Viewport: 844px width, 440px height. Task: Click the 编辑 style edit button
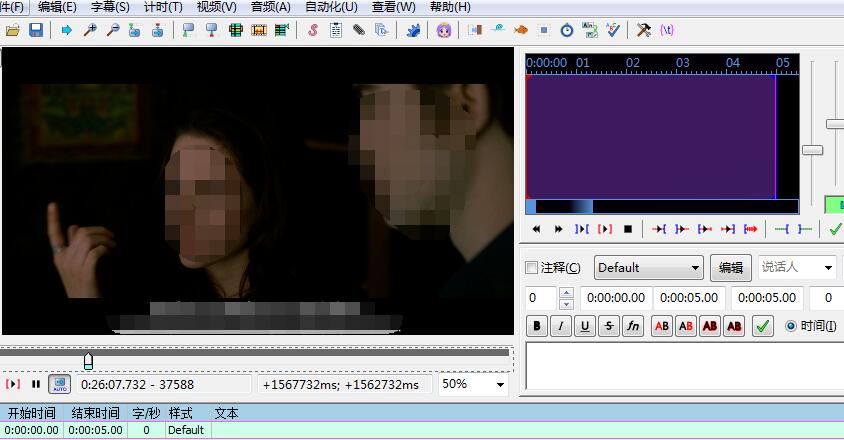click(731, 268)
